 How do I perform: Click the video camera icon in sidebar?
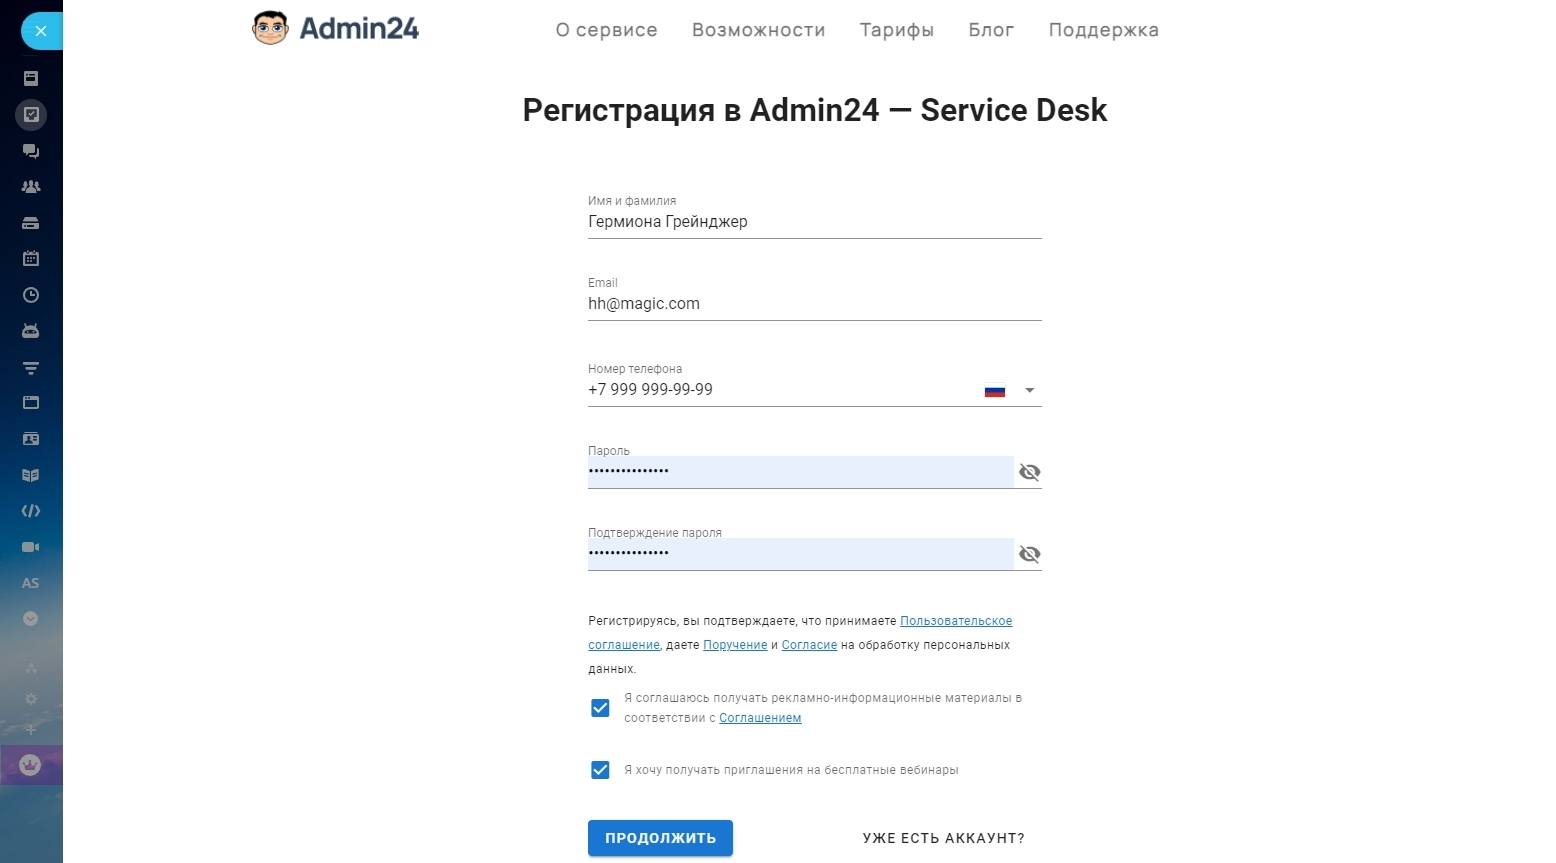pos(31,547)
